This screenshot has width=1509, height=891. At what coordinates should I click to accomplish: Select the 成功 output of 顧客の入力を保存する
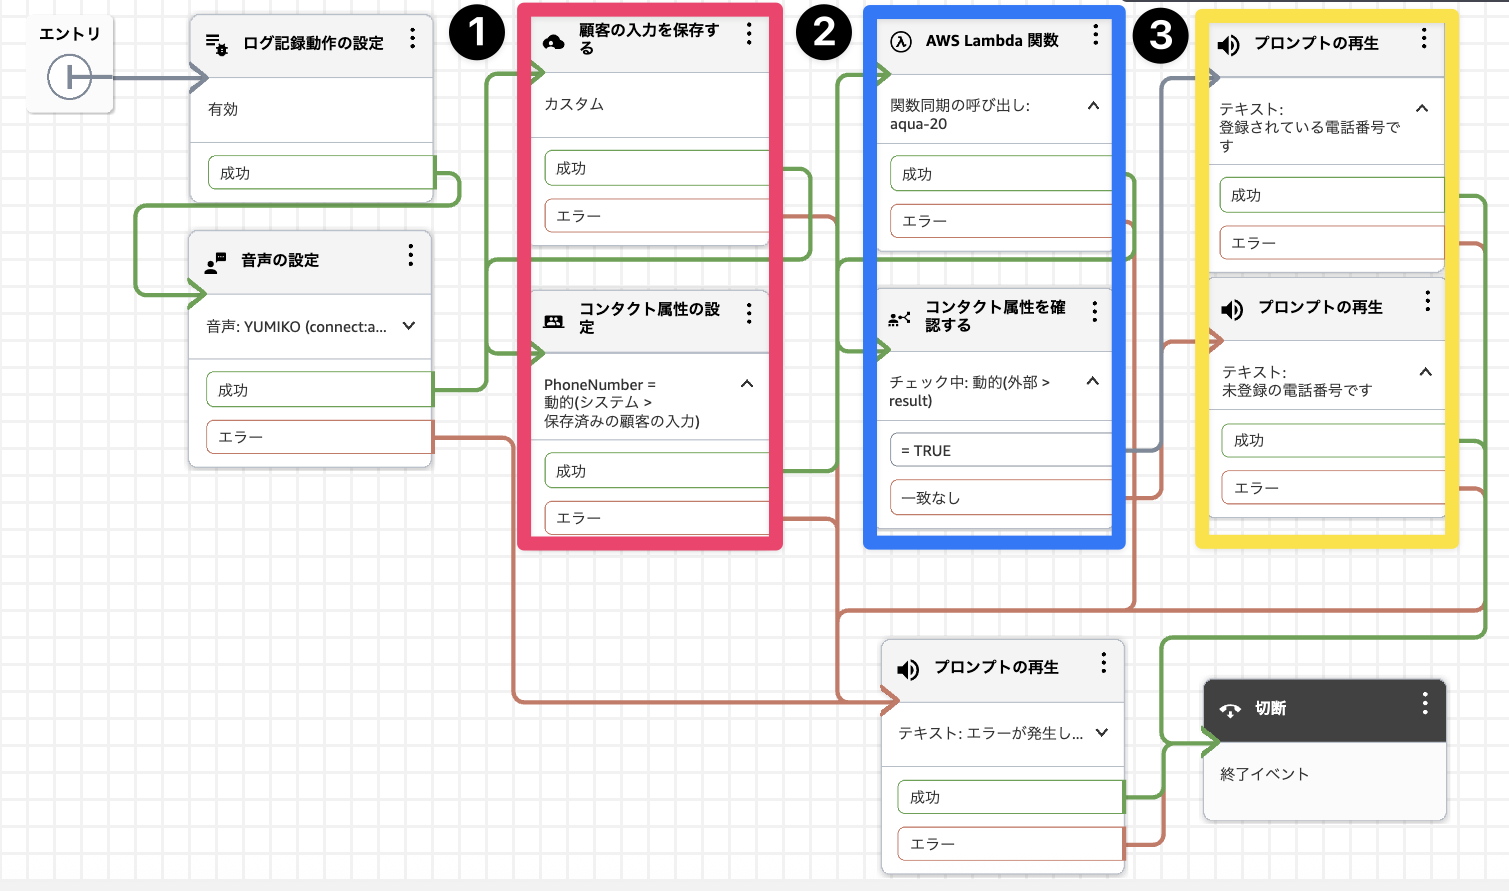point(657,168)
